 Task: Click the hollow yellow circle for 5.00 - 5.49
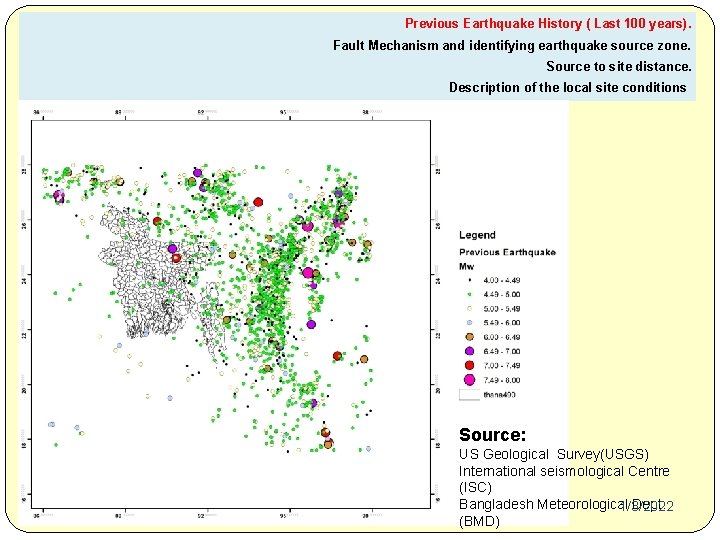[x=469, y=309]
